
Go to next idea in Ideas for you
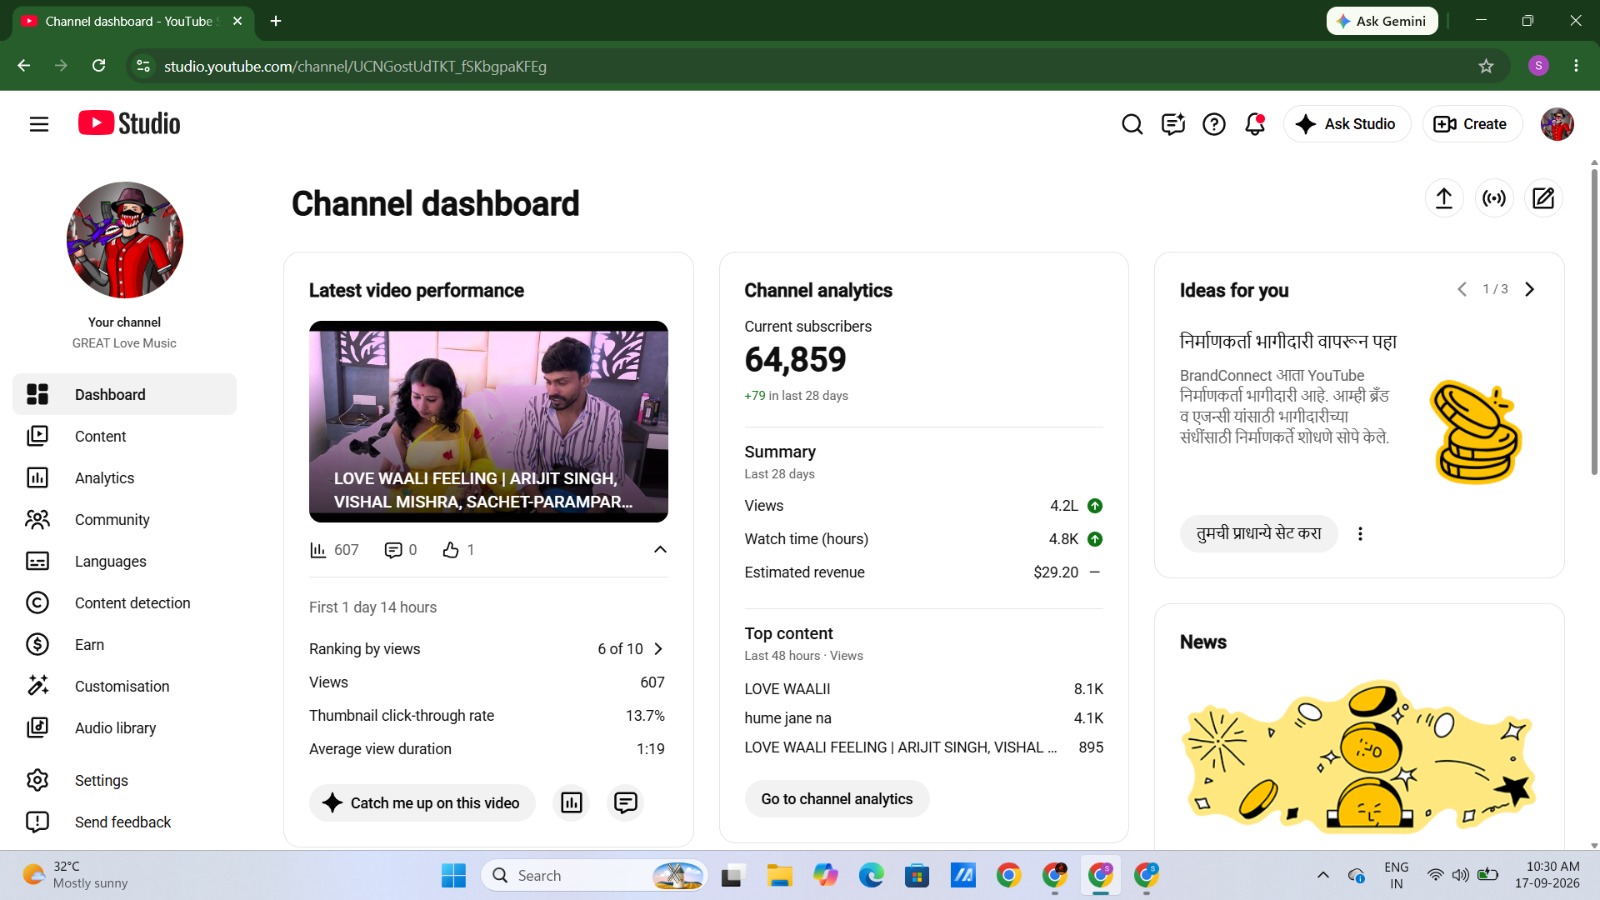(1529, 290)
